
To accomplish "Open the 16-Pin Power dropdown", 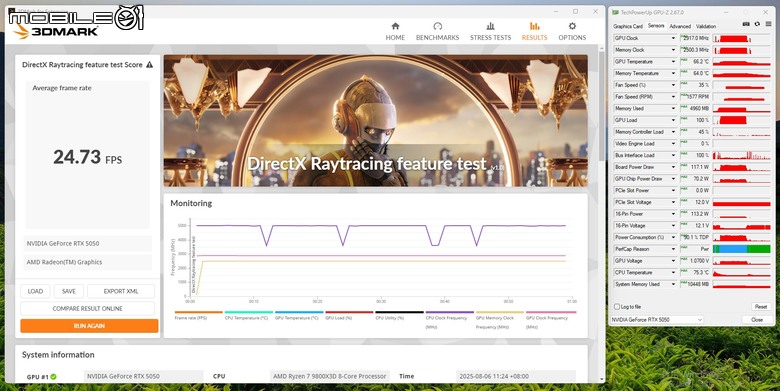I will click(674, 214).
